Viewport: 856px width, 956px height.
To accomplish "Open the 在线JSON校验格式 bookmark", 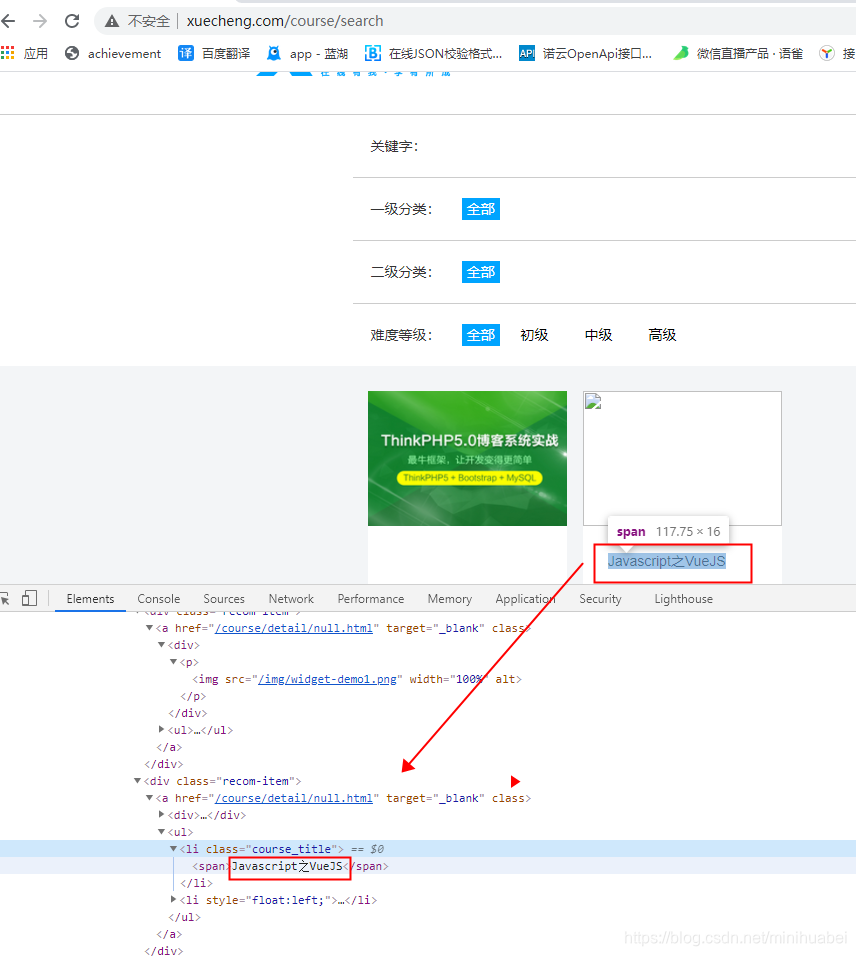I will 433,54.
